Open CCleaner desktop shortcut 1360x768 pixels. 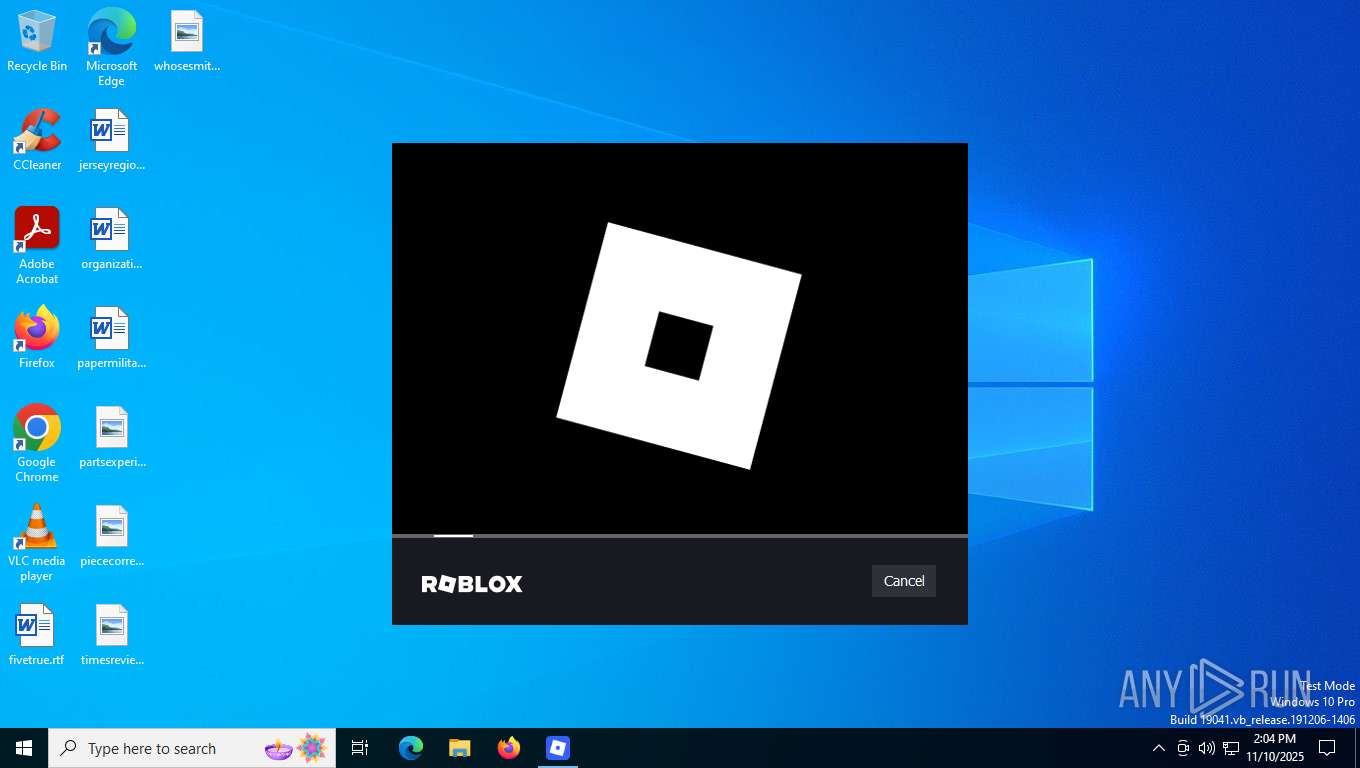(x=37, y=141)
